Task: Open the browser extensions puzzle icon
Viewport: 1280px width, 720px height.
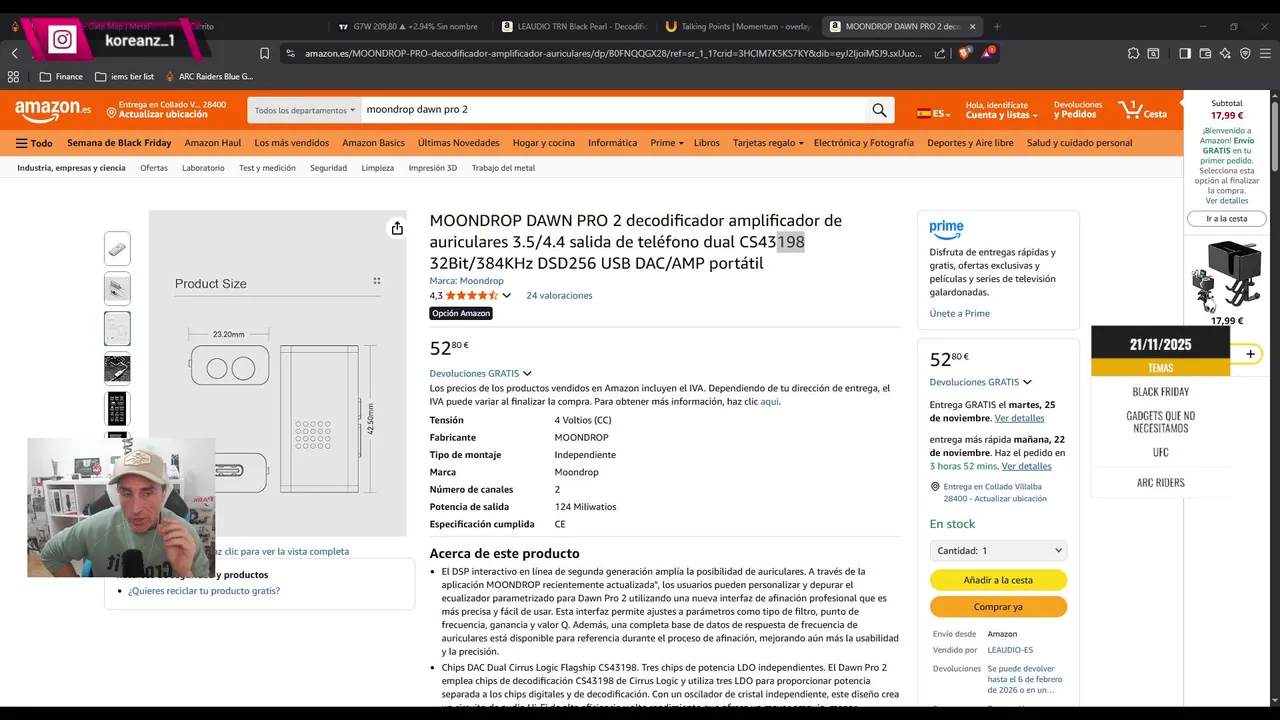Action: click(x=1133, y=53)
